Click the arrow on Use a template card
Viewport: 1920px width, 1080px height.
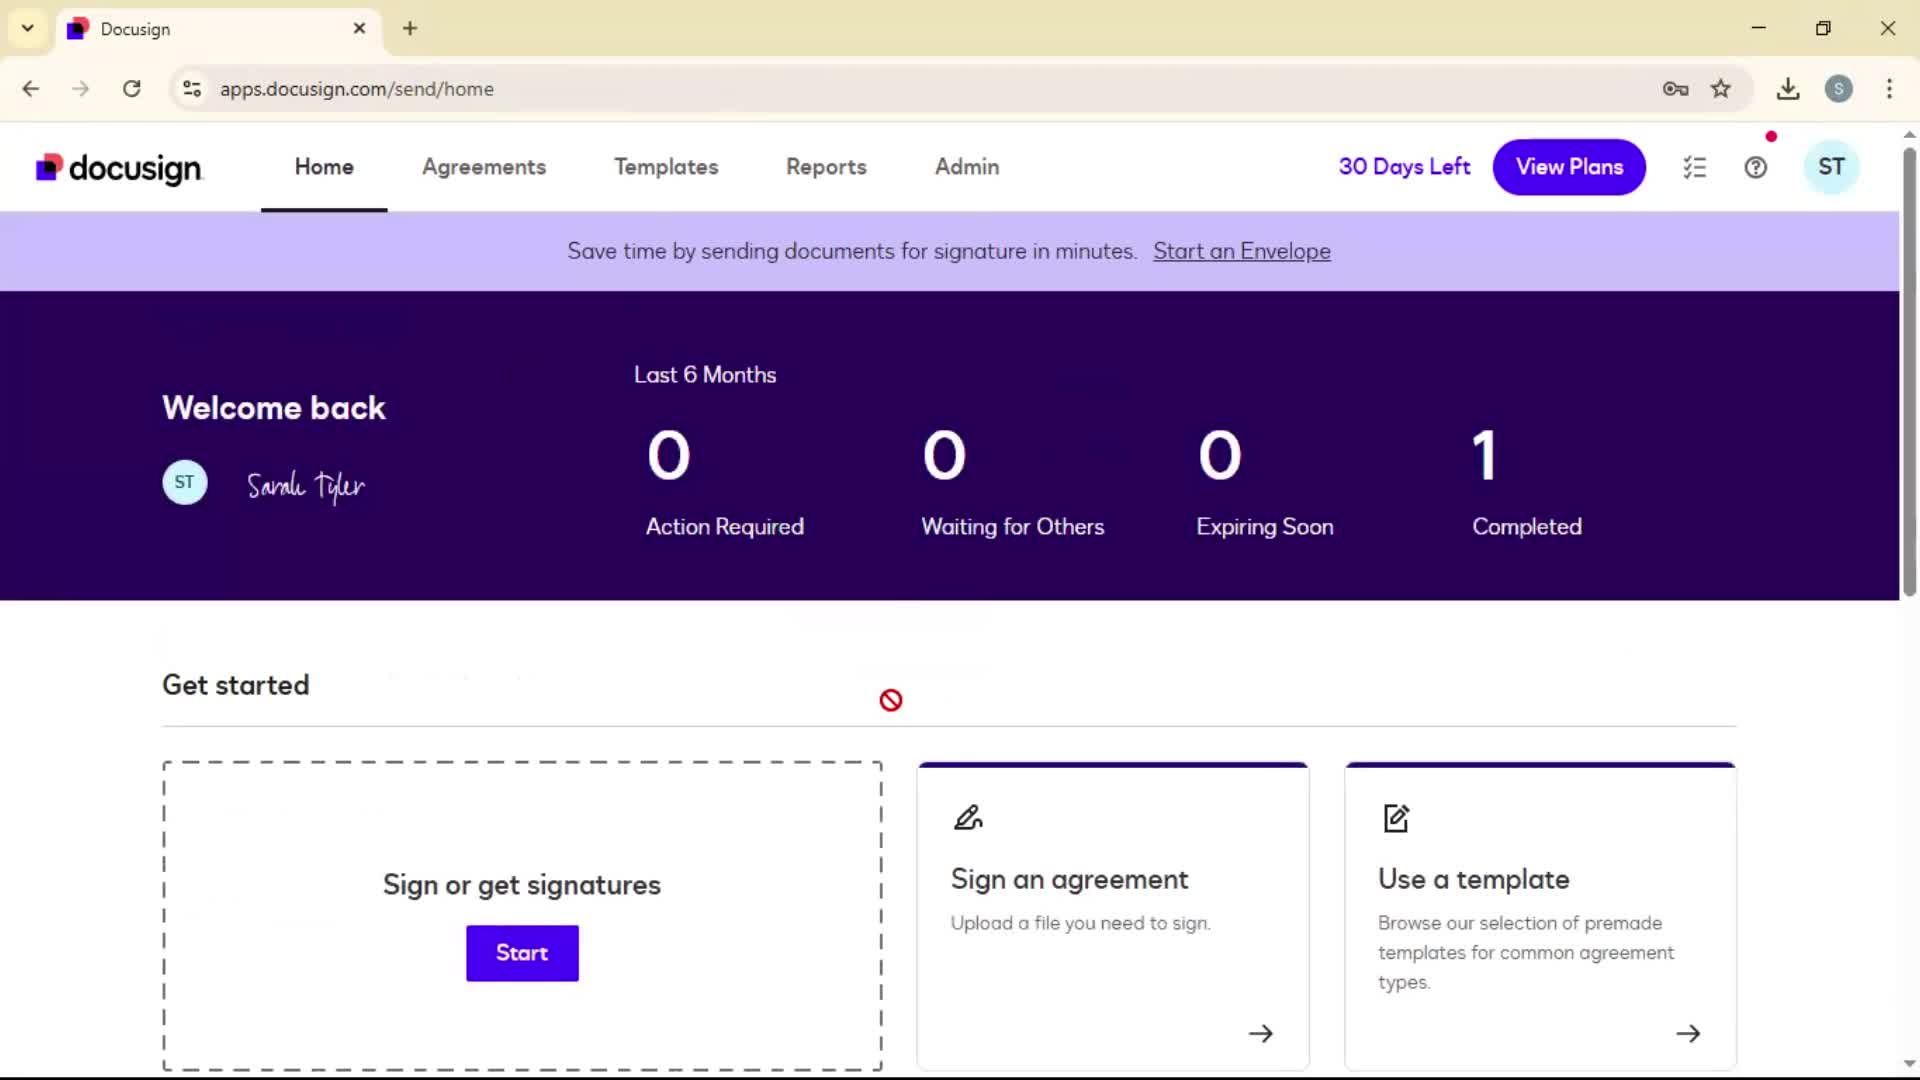tap(1688, 1033)
